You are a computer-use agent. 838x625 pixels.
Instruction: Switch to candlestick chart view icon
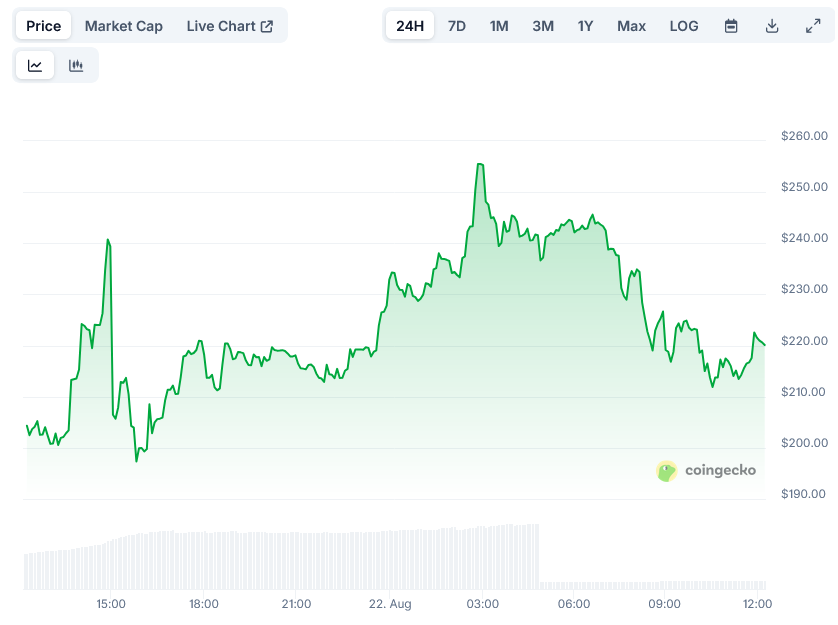(76, 66)
